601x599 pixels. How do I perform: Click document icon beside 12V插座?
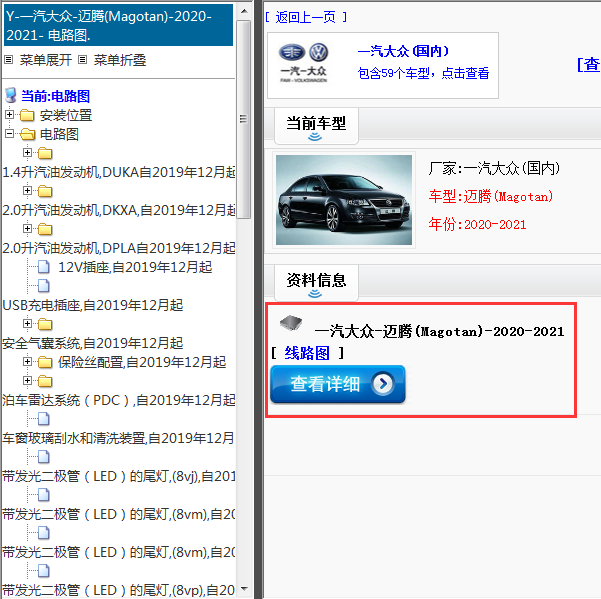tap(44, 267)
